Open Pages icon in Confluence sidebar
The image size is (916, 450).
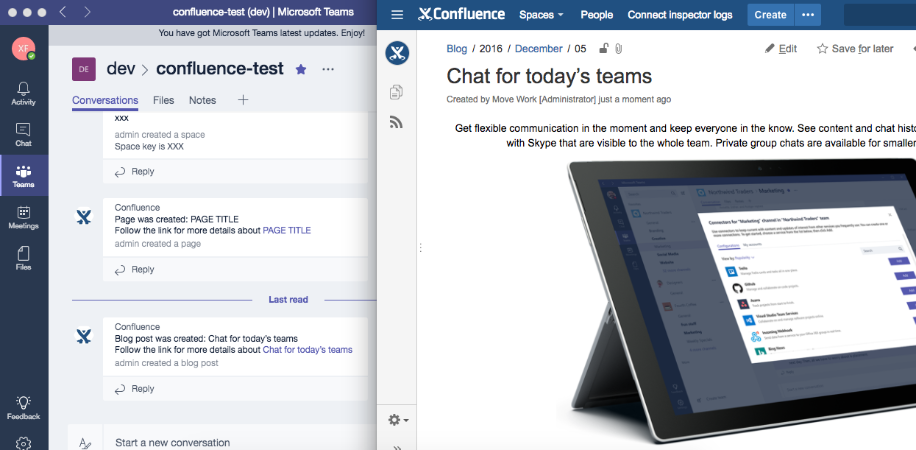[397, 92]
